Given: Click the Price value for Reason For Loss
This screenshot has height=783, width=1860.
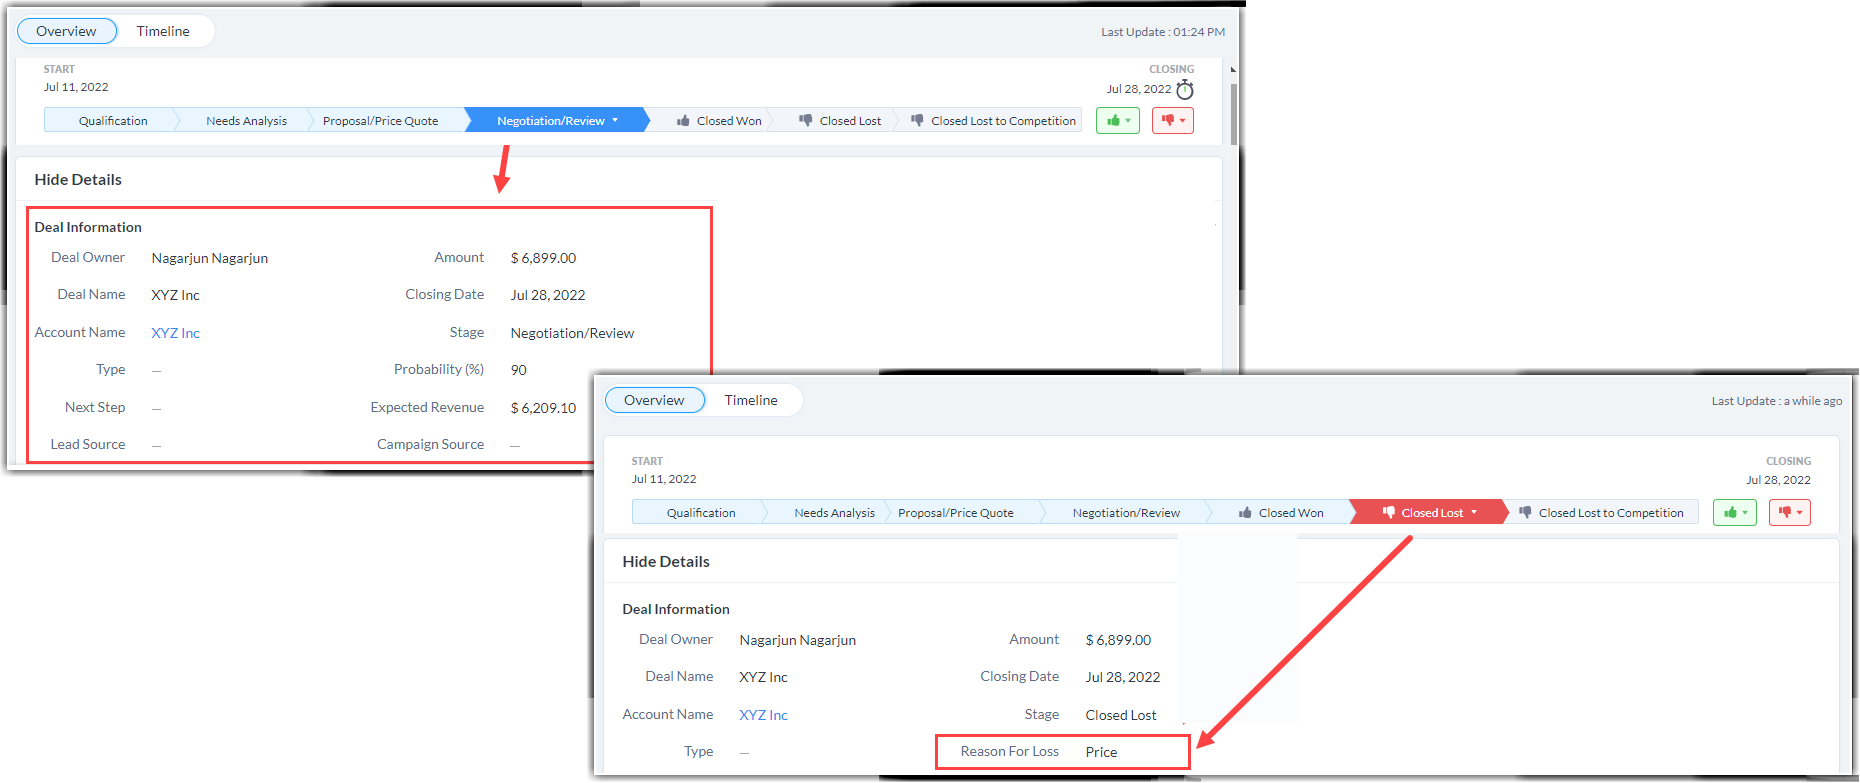Looking at the screenshot, I should (1101, 752).
